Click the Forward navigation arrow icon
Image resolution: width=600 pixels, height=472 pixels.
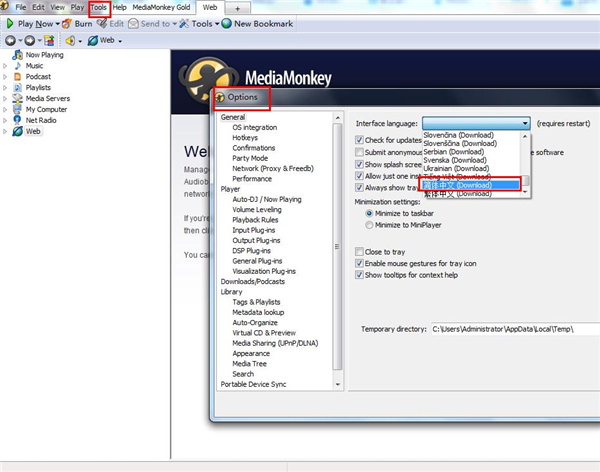click(29, 40)
